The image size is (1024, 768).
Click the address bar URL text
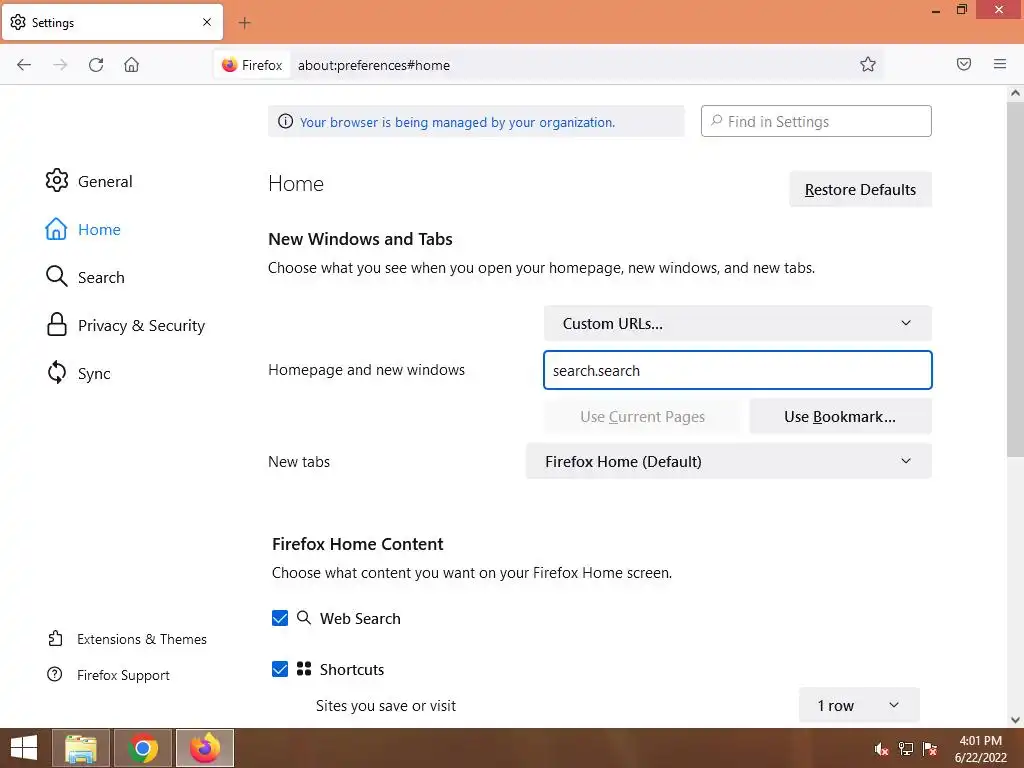point(374,65)
